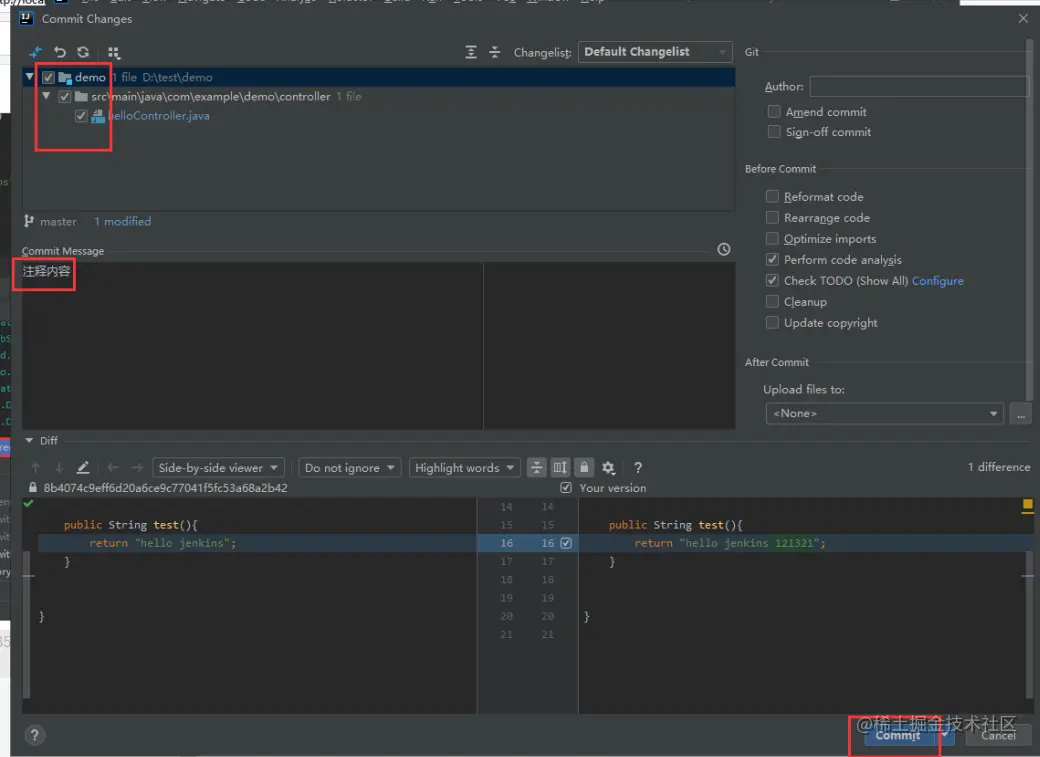The image size is (1040, 757).
Task: Enable Amend commit checkbox
Action: (773, 111)
